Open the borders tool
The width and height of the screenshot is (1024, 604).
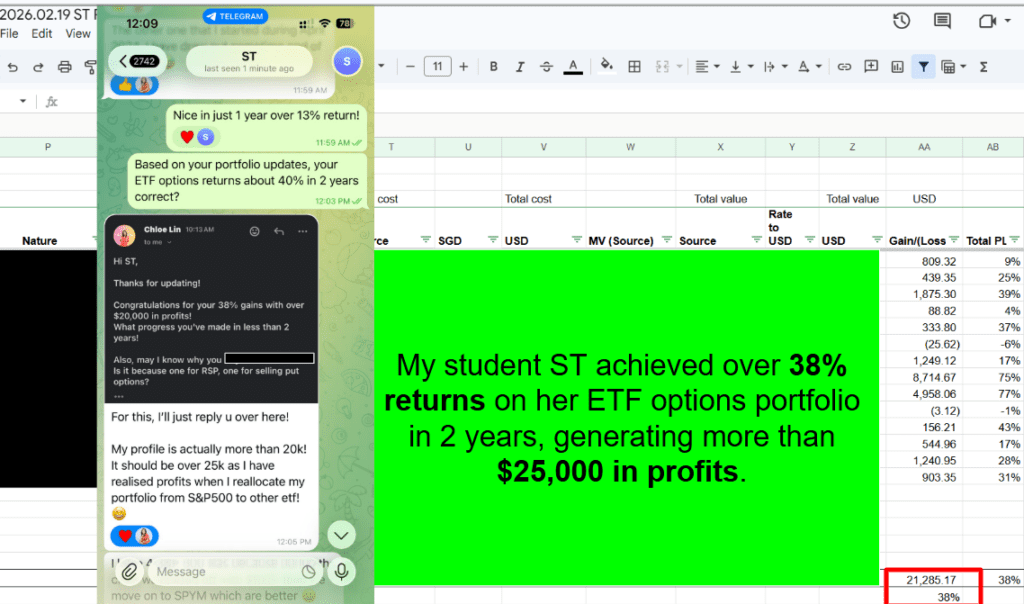point(634,67)
